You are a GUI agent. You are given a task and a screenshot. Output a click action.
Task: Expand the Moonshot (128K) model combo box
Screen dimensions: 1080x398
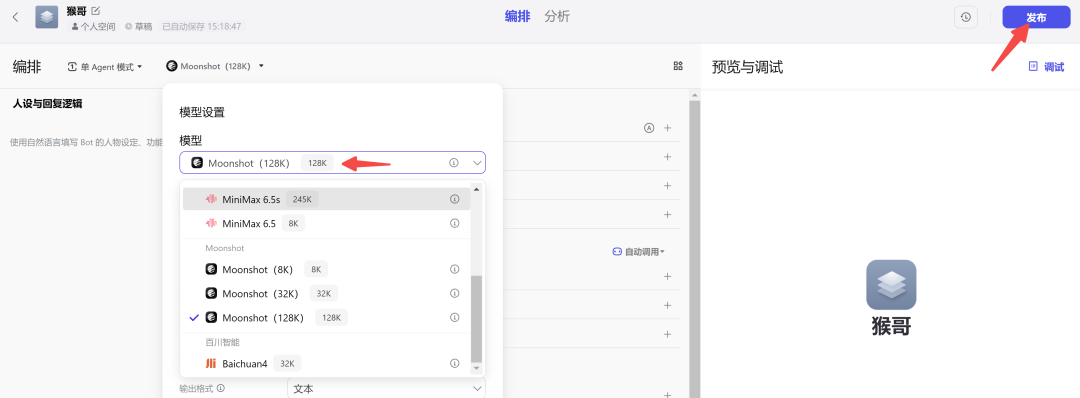coord(333,163)
